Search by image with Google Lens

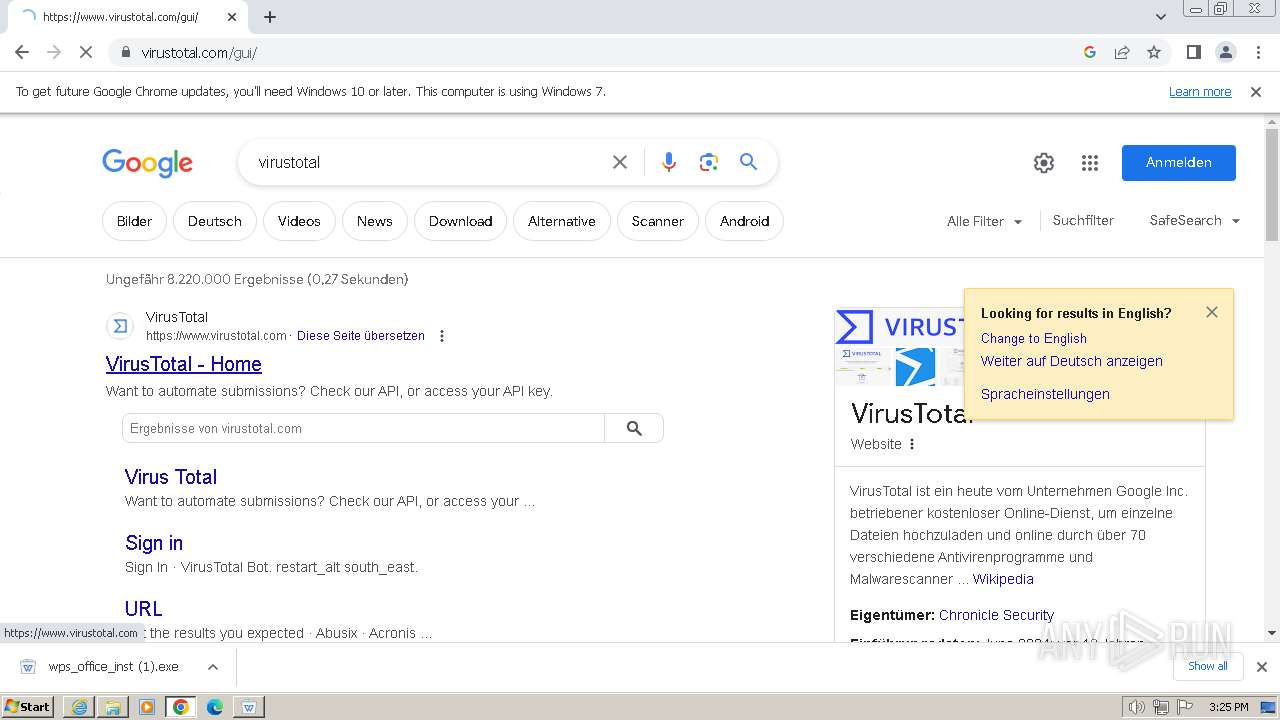click(x=709, y=162)
